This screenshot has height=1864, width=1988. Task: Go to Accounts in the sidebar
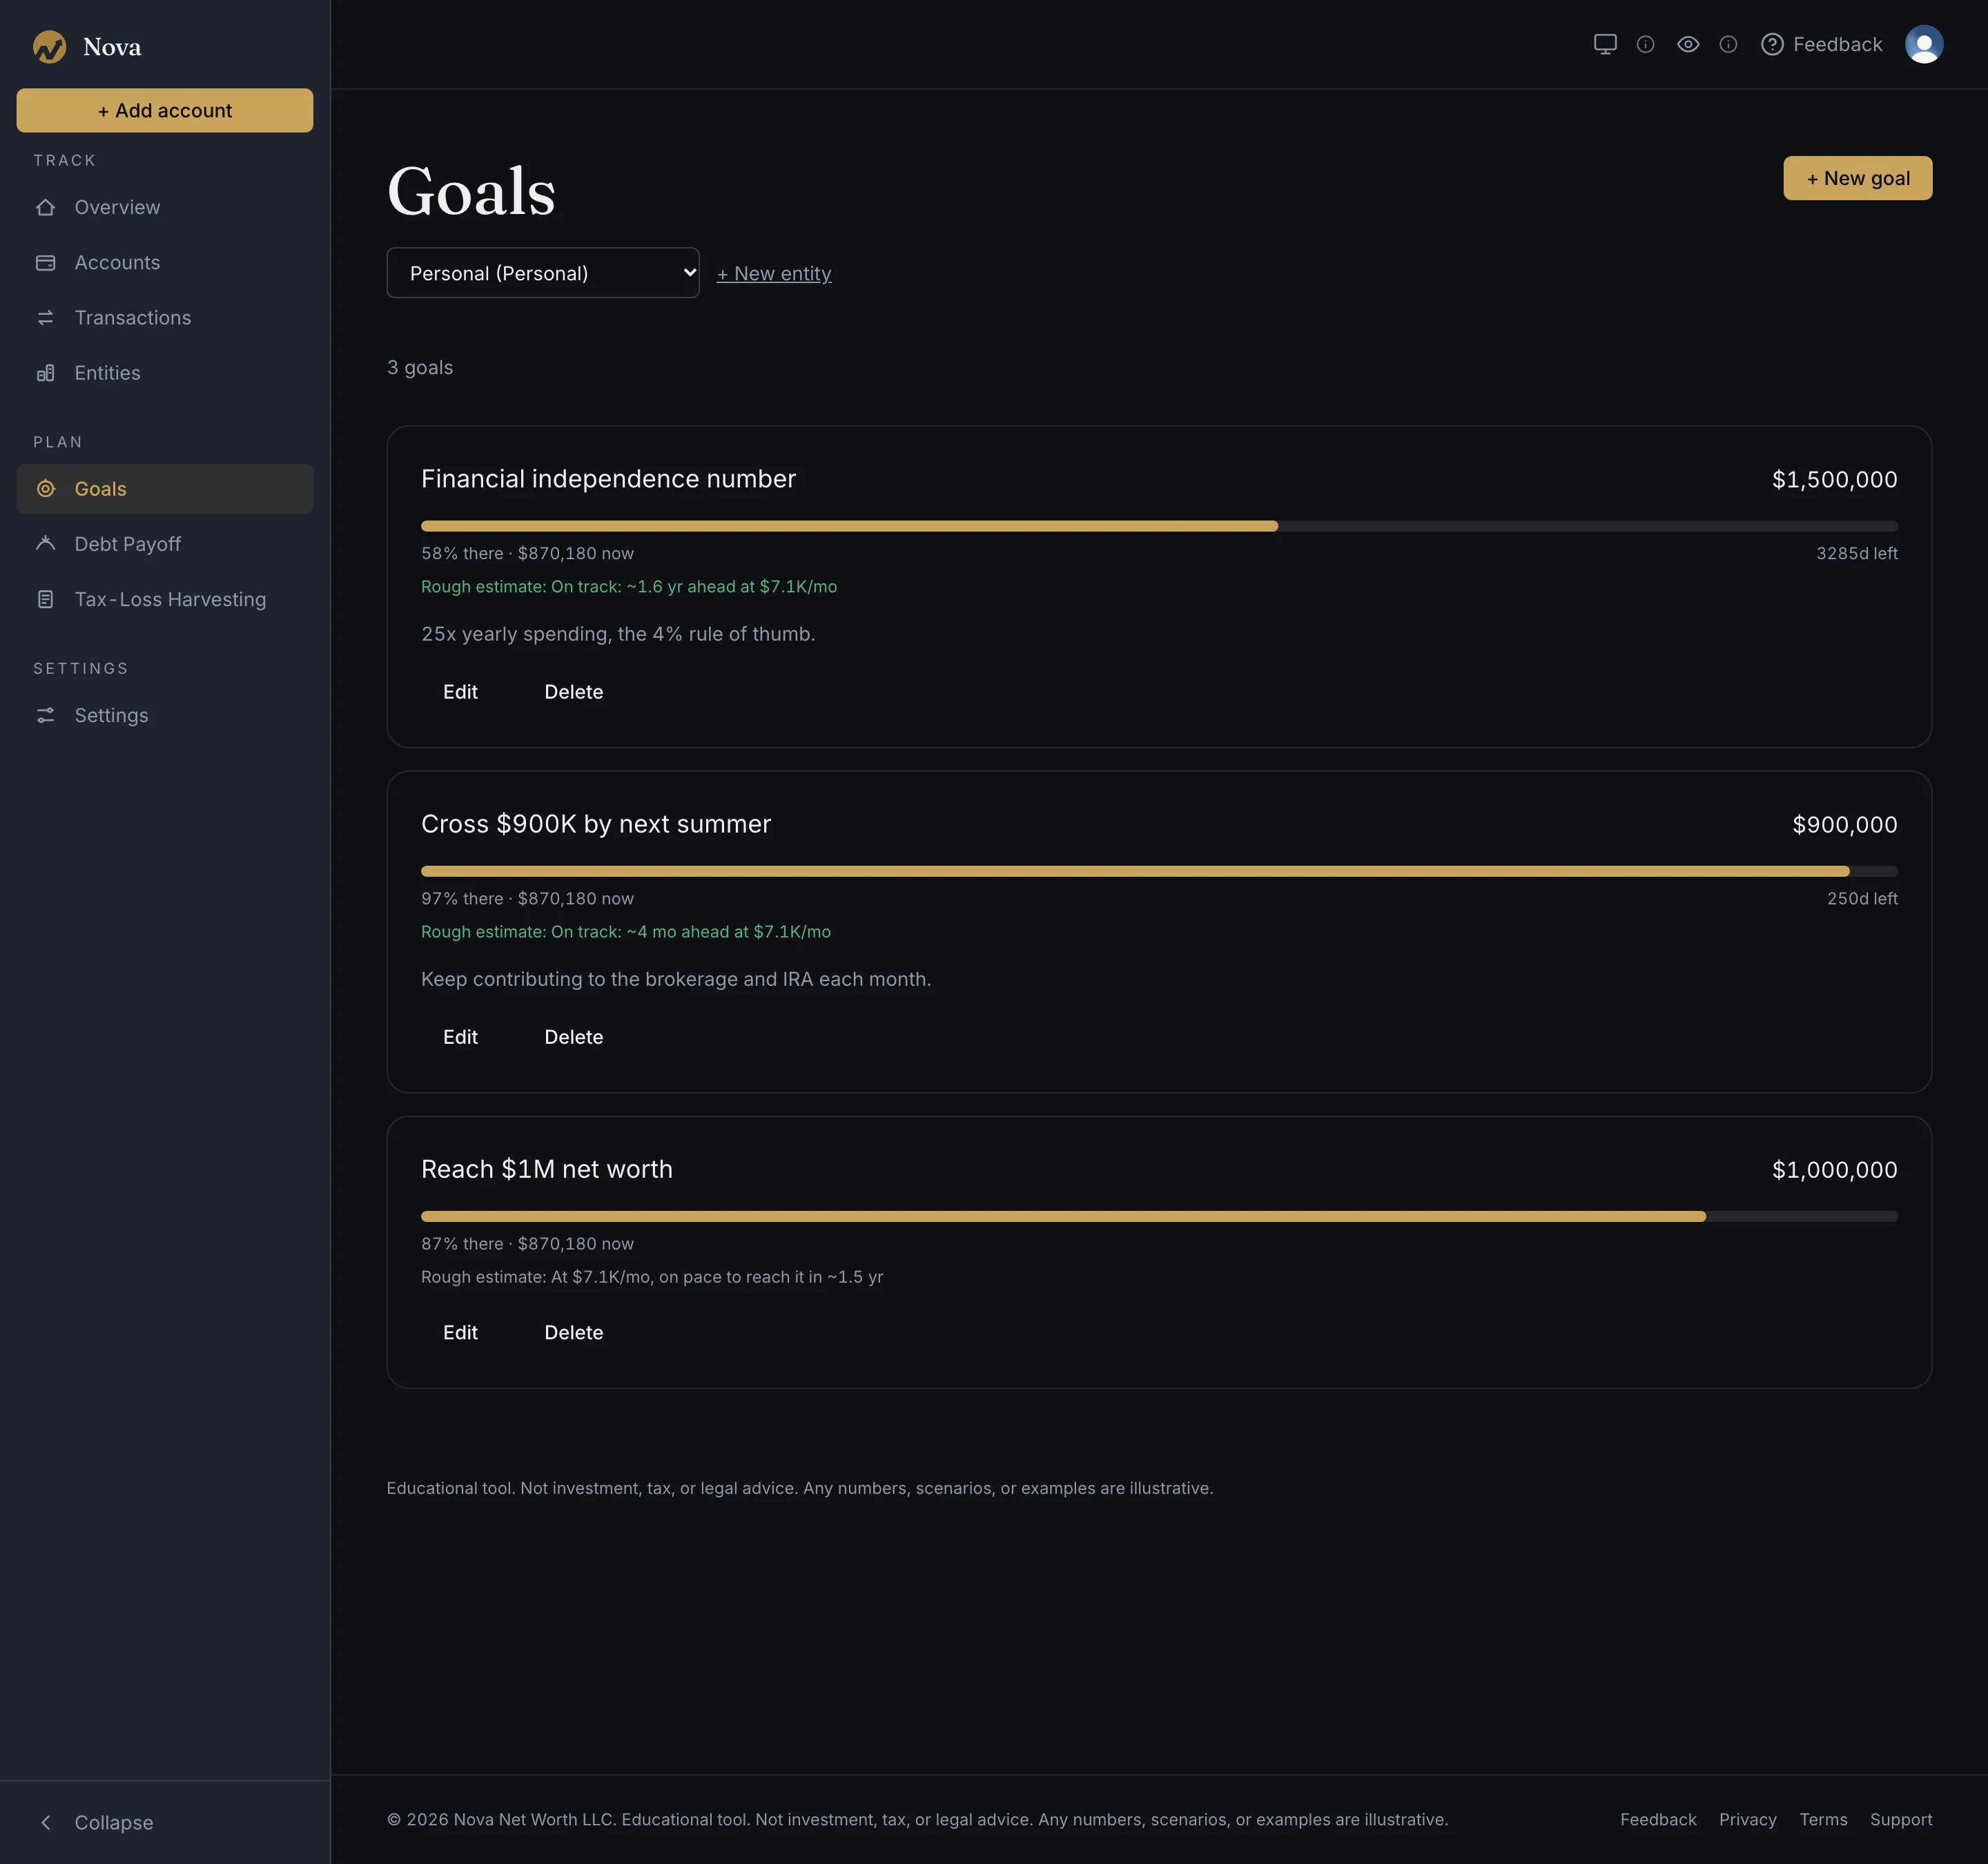165,262
